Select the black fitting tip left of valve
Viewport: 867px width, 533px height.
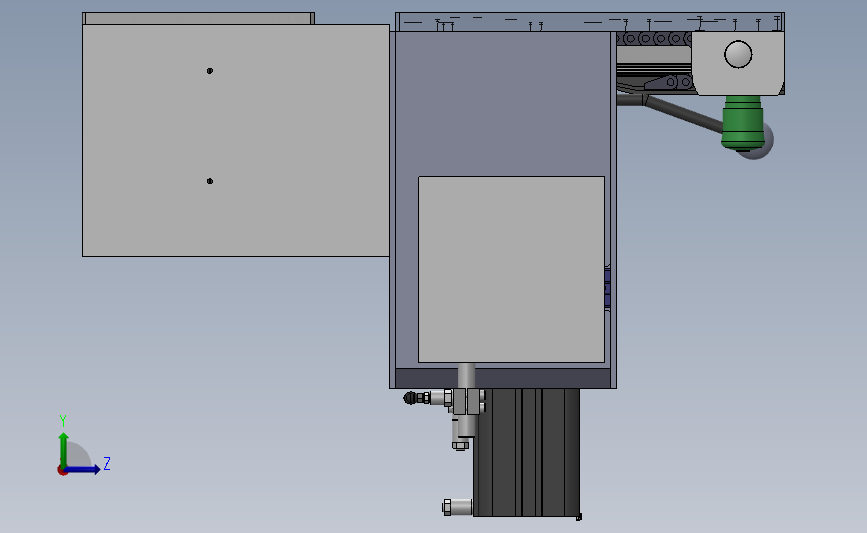tap(410, 398)
